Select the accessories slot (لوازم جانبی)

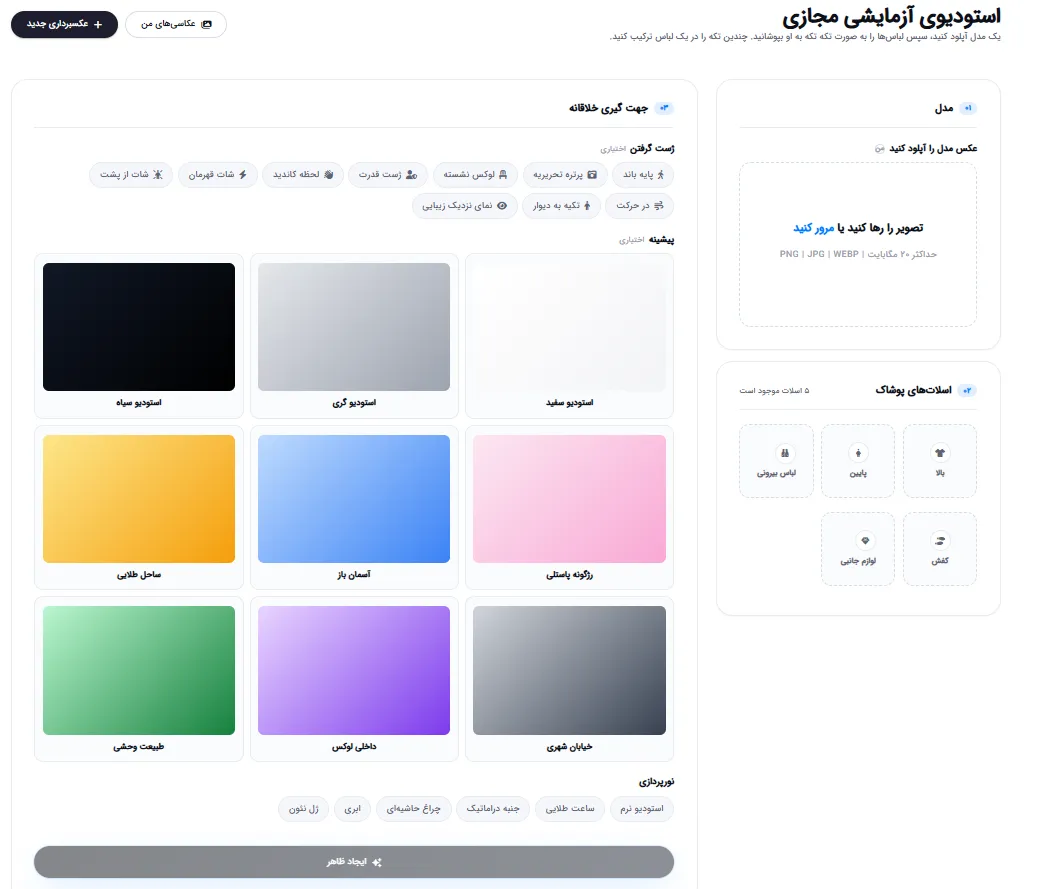pos(858,549)
